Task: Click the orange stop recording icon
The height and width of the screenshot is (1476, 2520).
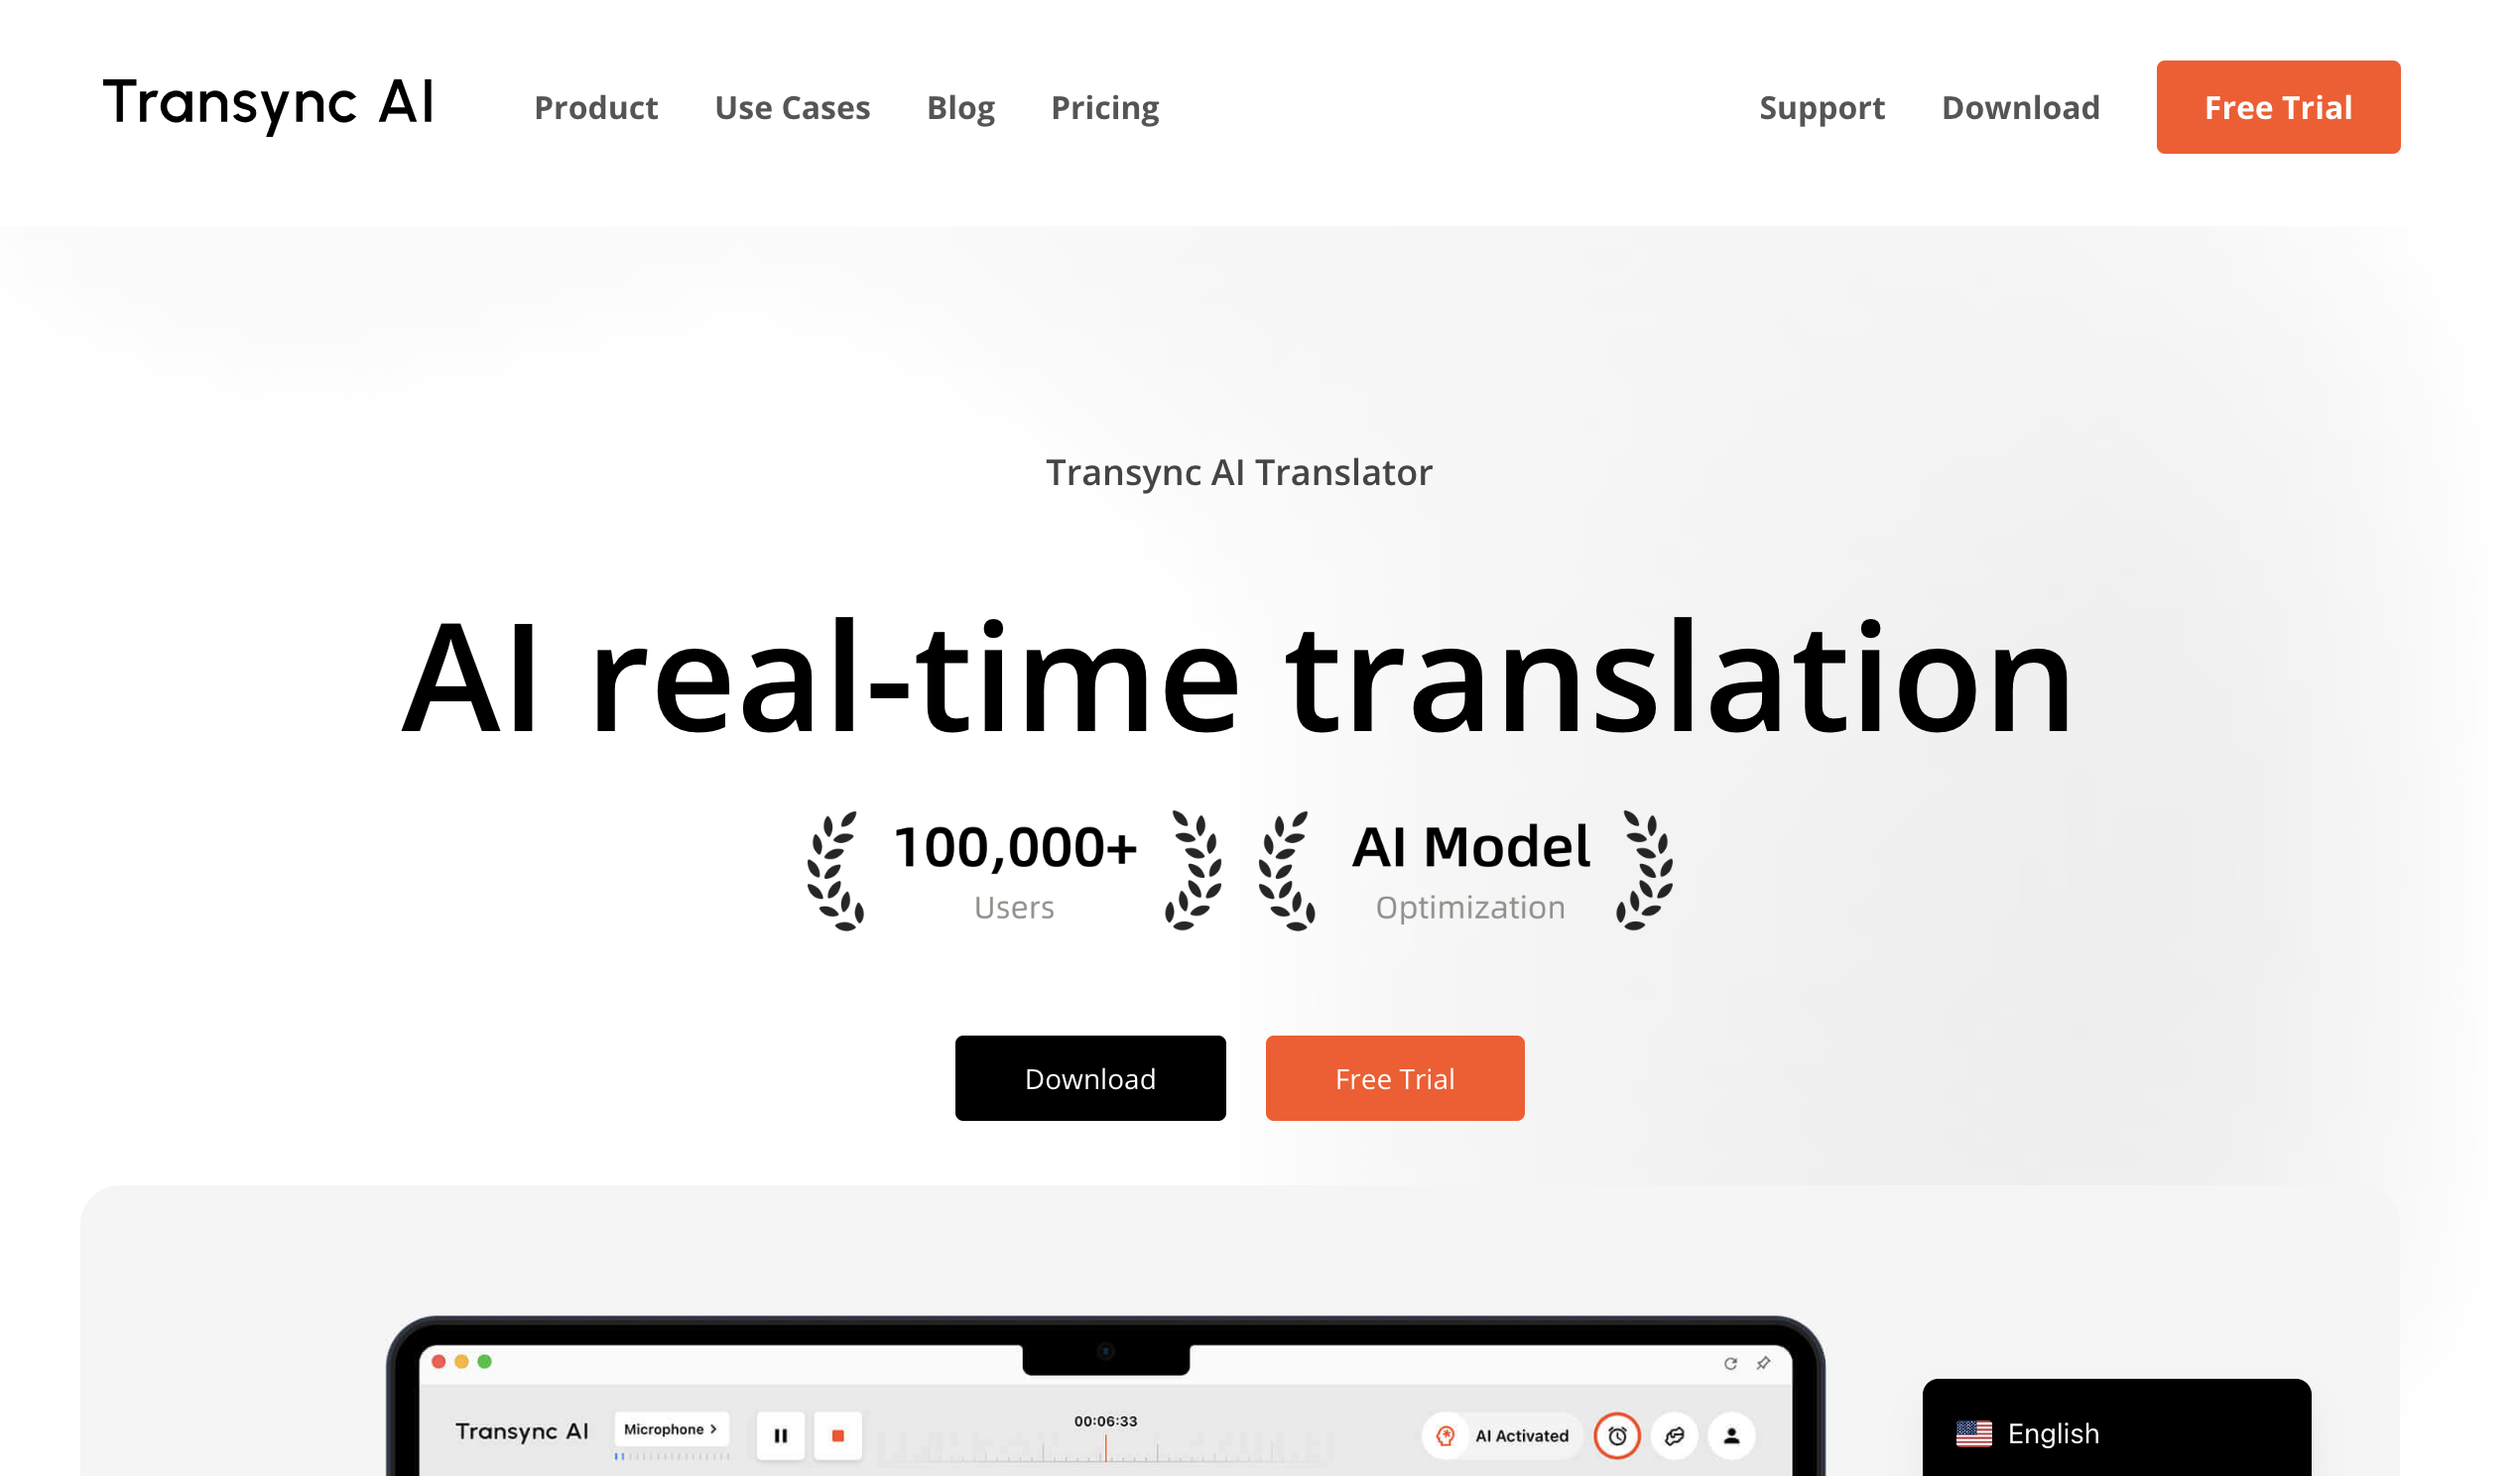Action: (x=839, y=1435)
